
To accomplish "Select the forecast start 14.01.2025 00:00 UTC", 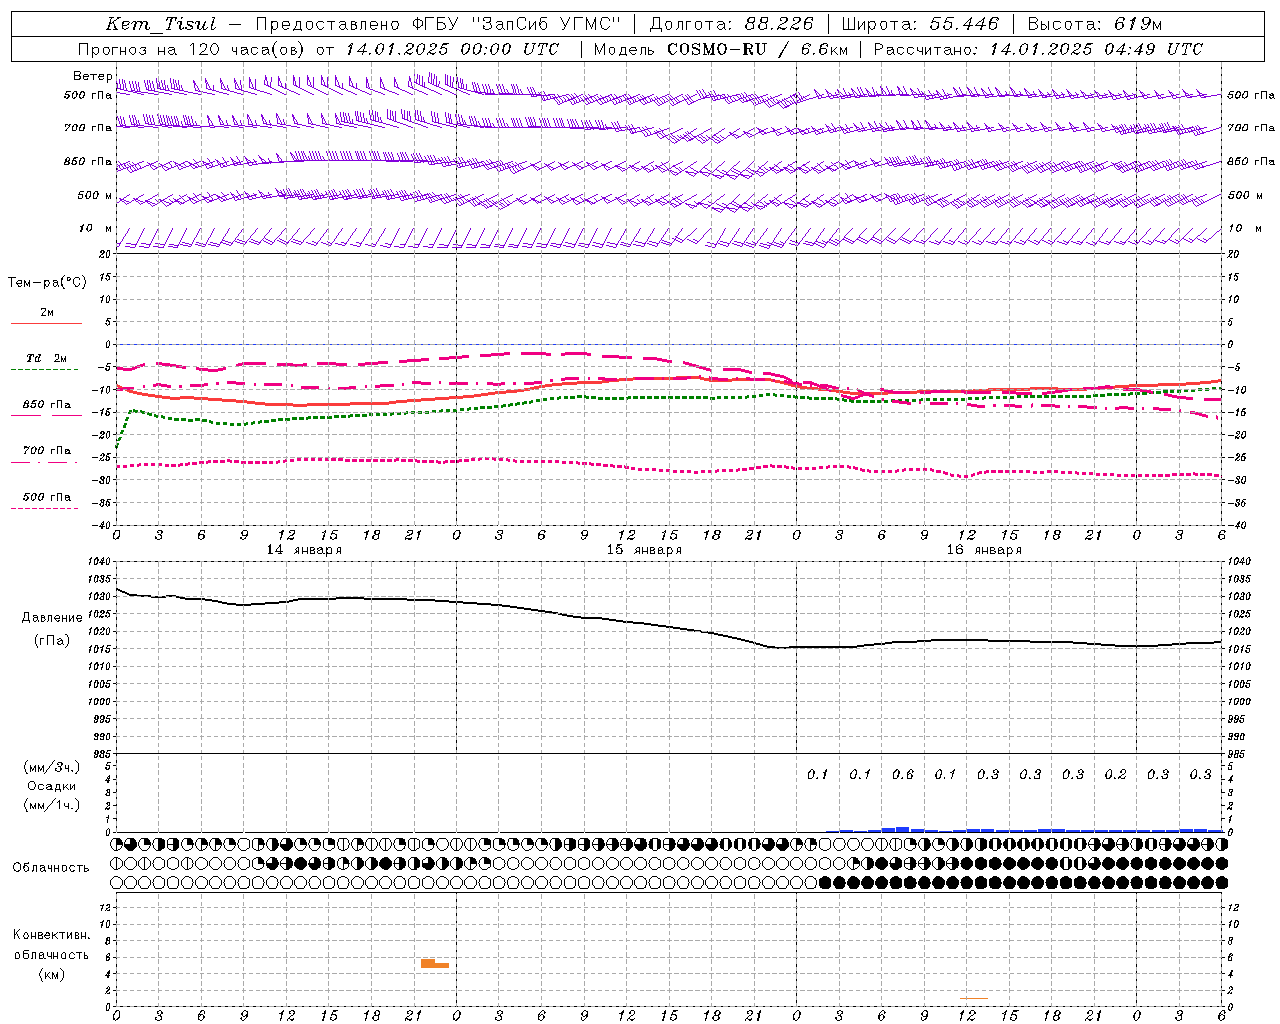I will point(452,49).
